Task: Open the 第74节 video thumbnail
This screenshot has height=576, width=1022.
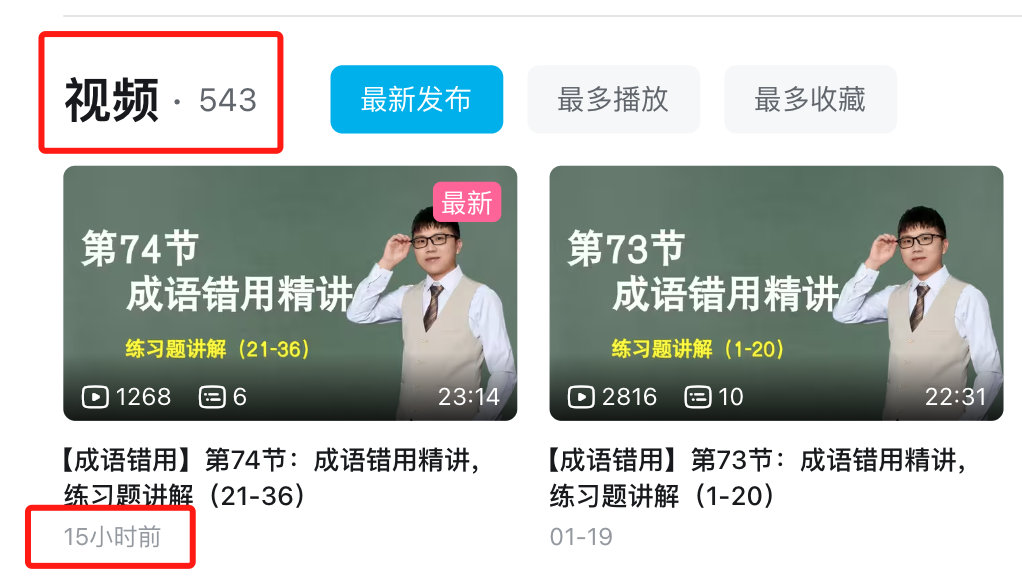Action: 290,293
